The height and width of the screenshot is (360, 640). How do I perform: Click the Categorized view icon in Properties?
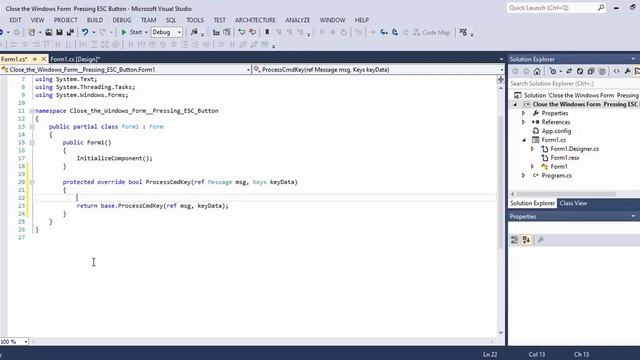515,240
